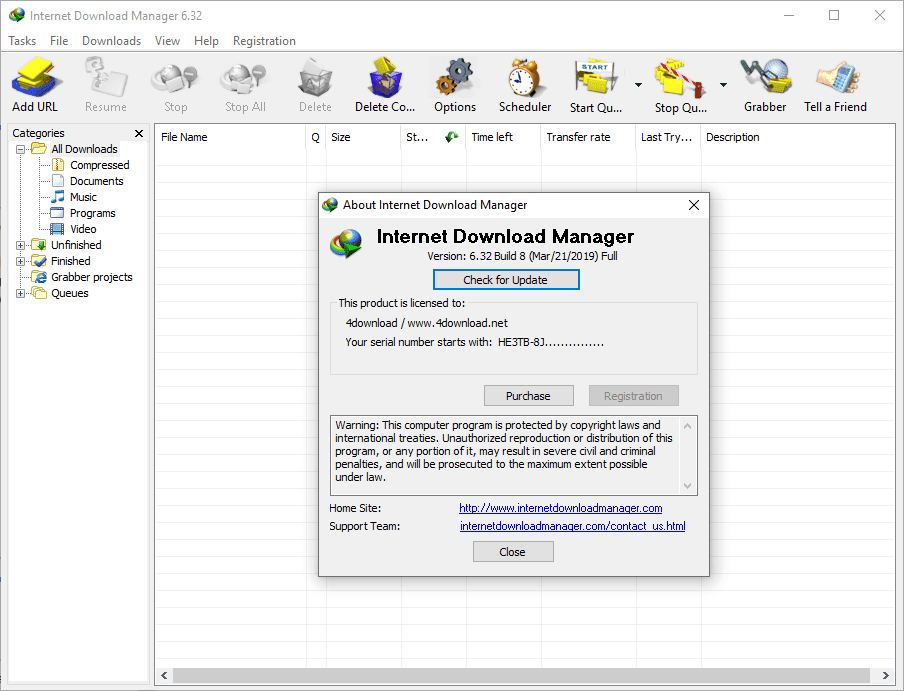
Task: Click the Music category note icon
Action: pyautogui.click(x=58, y=197)
